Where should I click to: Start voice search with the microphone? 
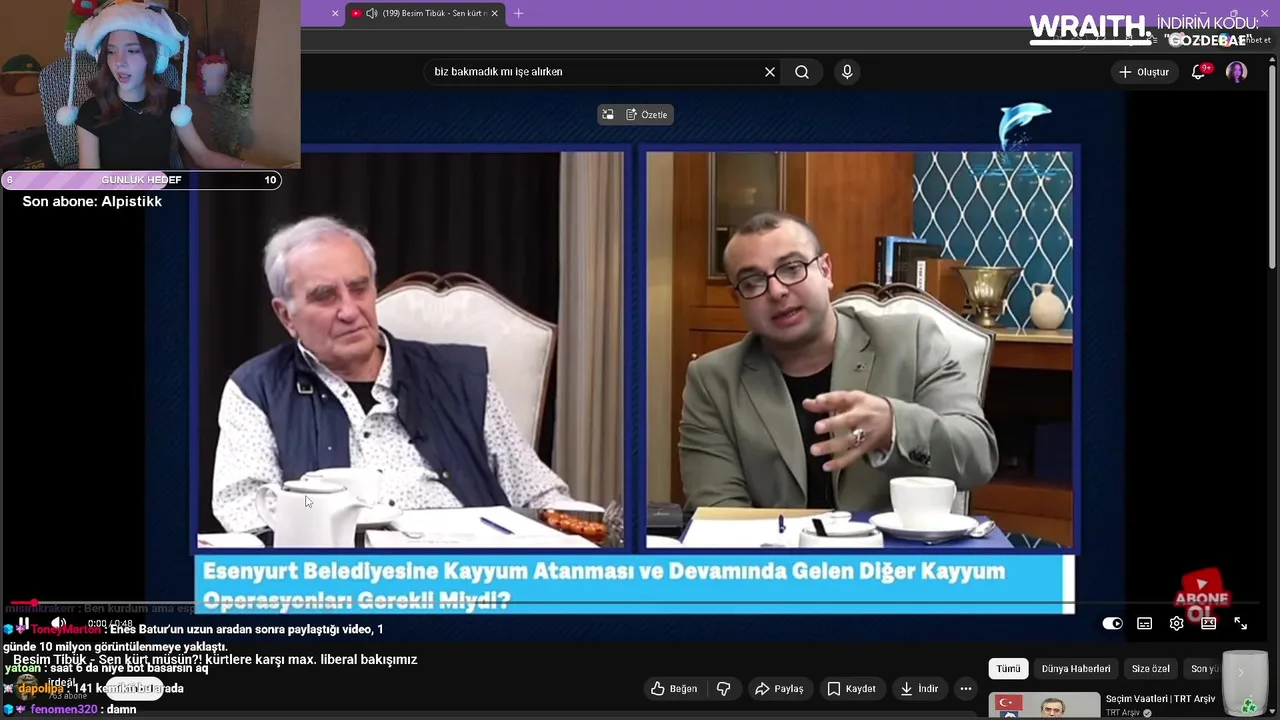(847, 72)
